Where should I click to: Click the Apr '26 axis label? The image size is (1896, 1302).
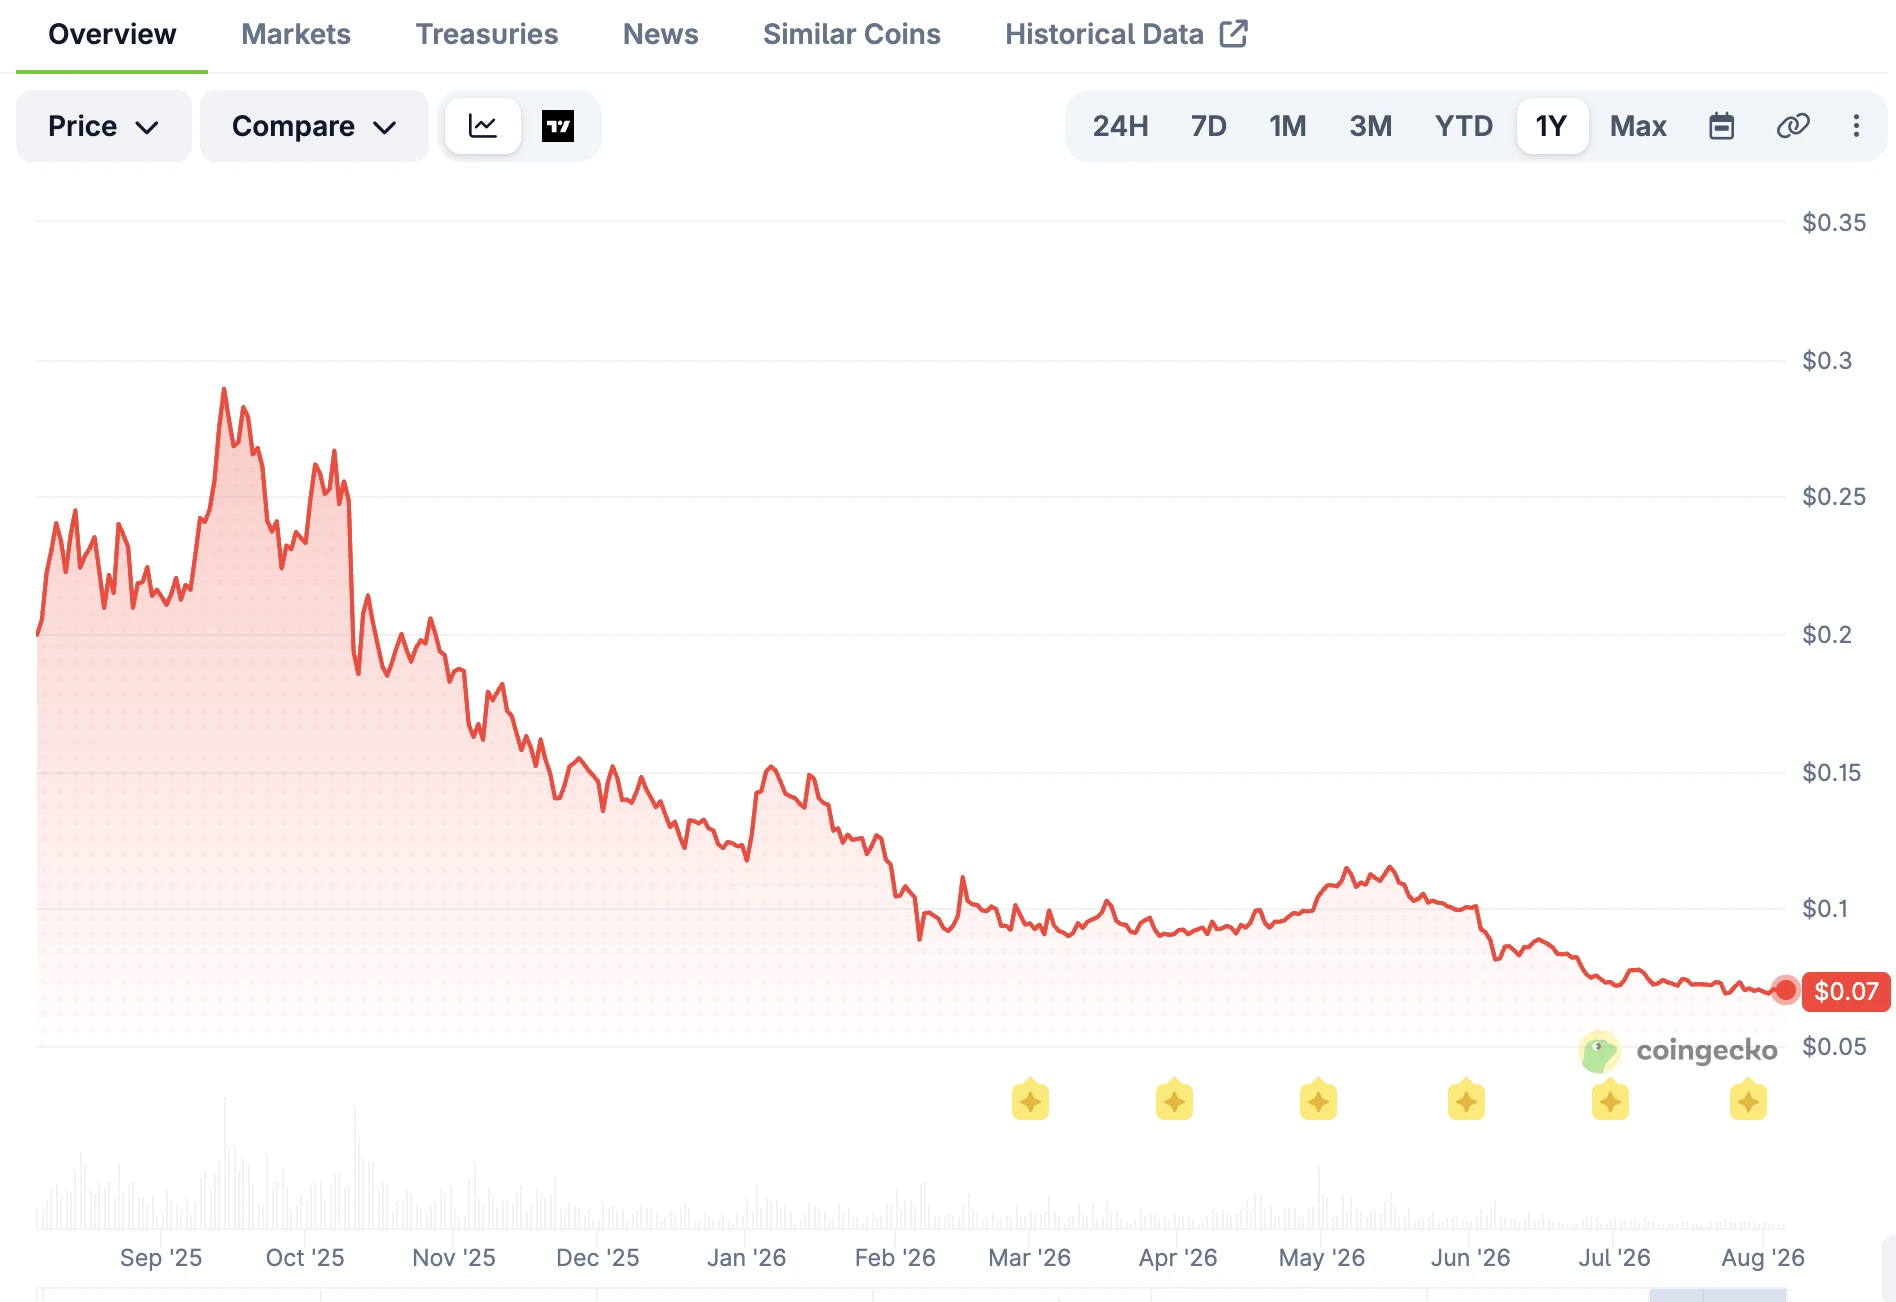(1178, 1258)
